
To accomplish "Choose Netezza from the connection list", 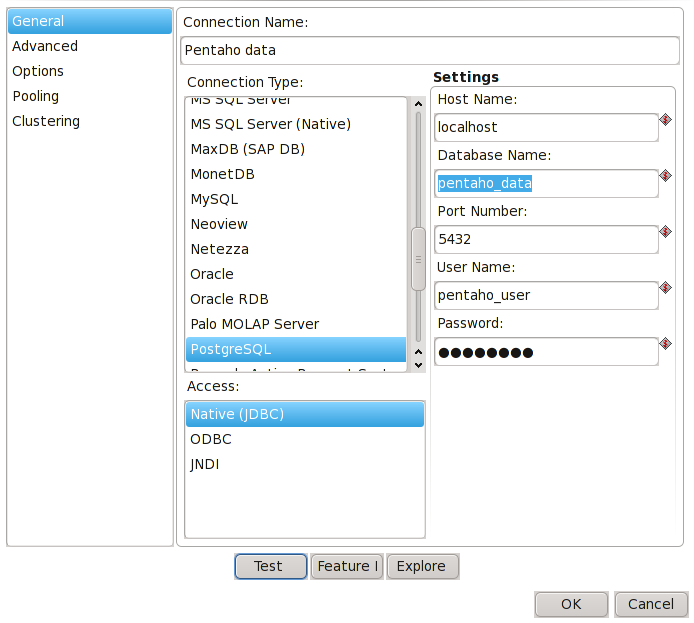I will [296, 249].
